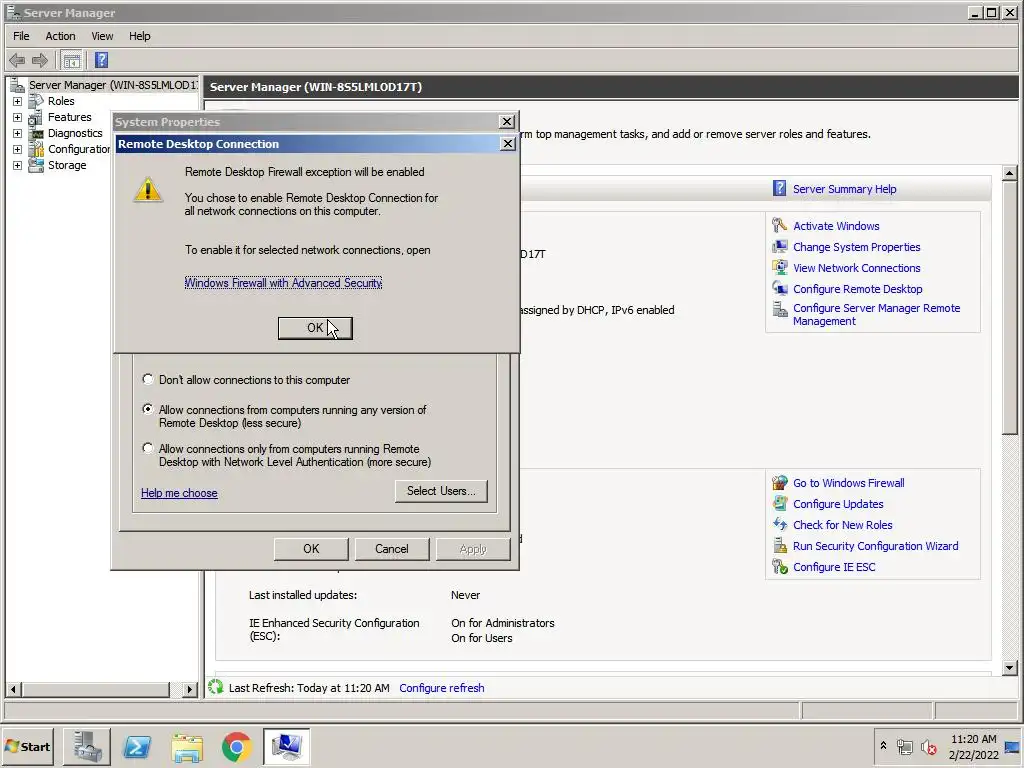Click the vertical scrollbar down arrow
1024x768 pixels.
1010,667
